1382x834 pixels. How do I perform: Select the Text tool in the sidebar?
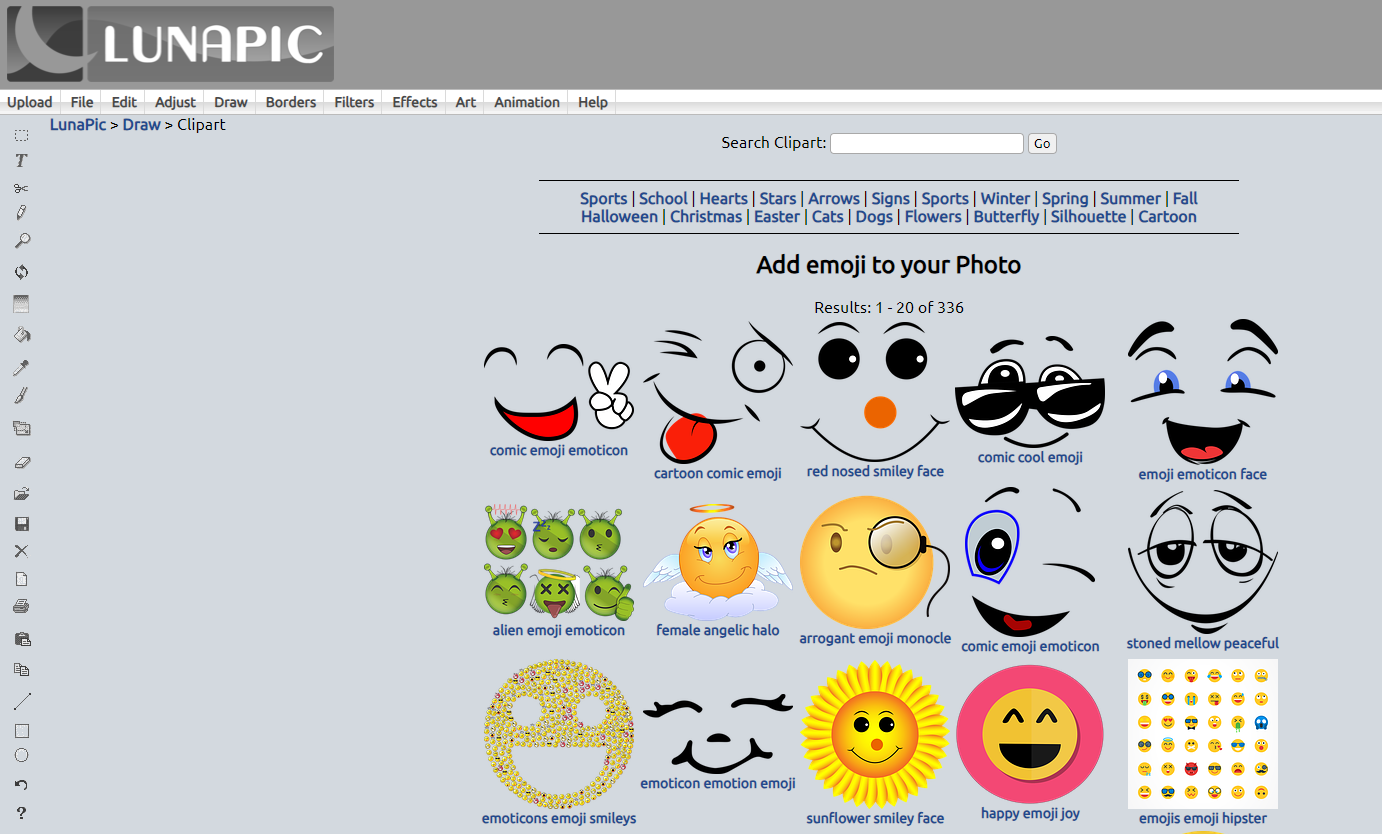(21, 160)
